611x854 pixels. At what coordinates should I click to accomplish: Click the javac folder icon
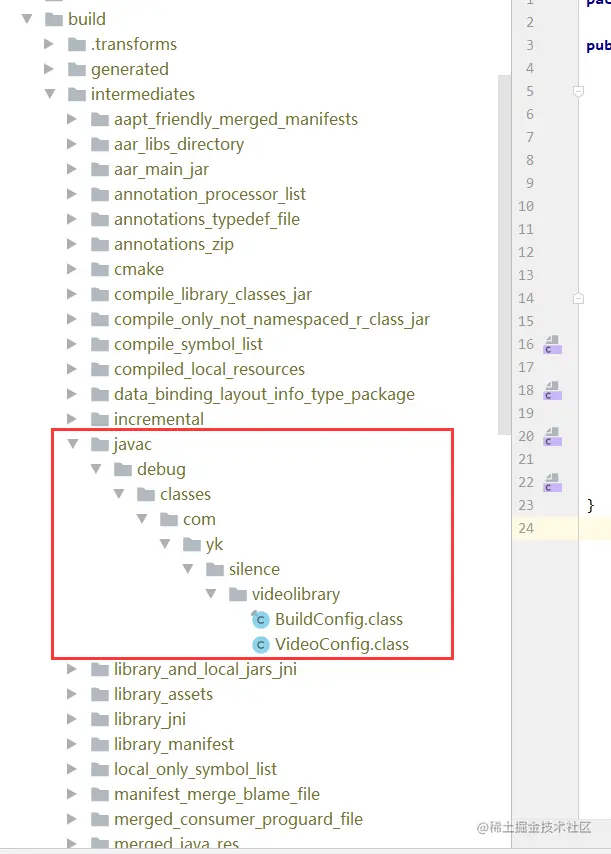pos(100,444)
